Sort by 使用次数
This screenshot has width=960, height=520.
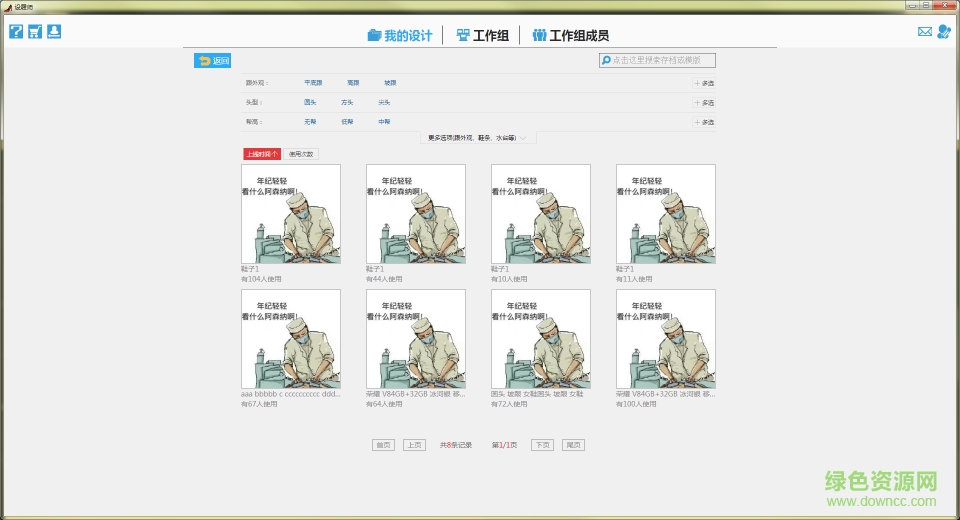point(301,154)
